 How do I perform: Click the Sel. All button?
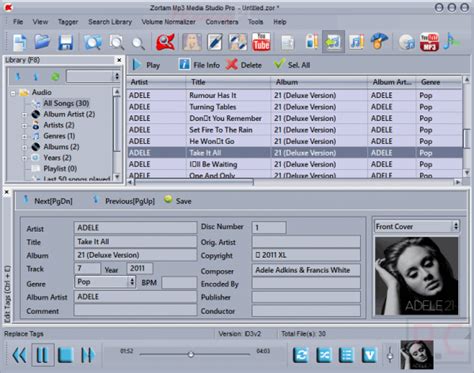click(292, 65)
